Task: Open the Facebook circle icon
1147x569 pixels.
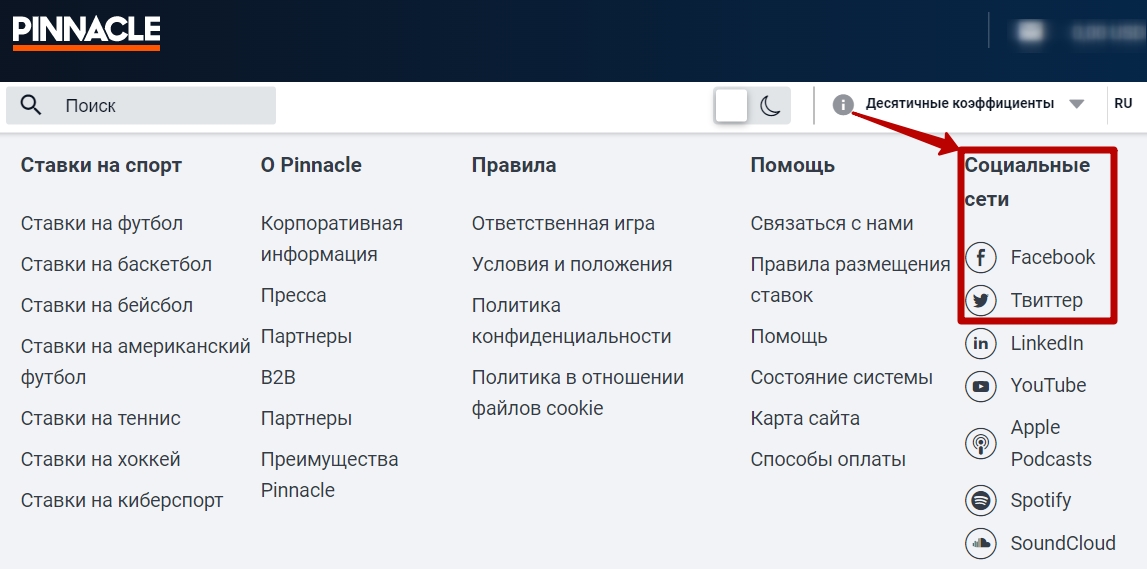Action: pyautogui.click(x=981, y=257)
